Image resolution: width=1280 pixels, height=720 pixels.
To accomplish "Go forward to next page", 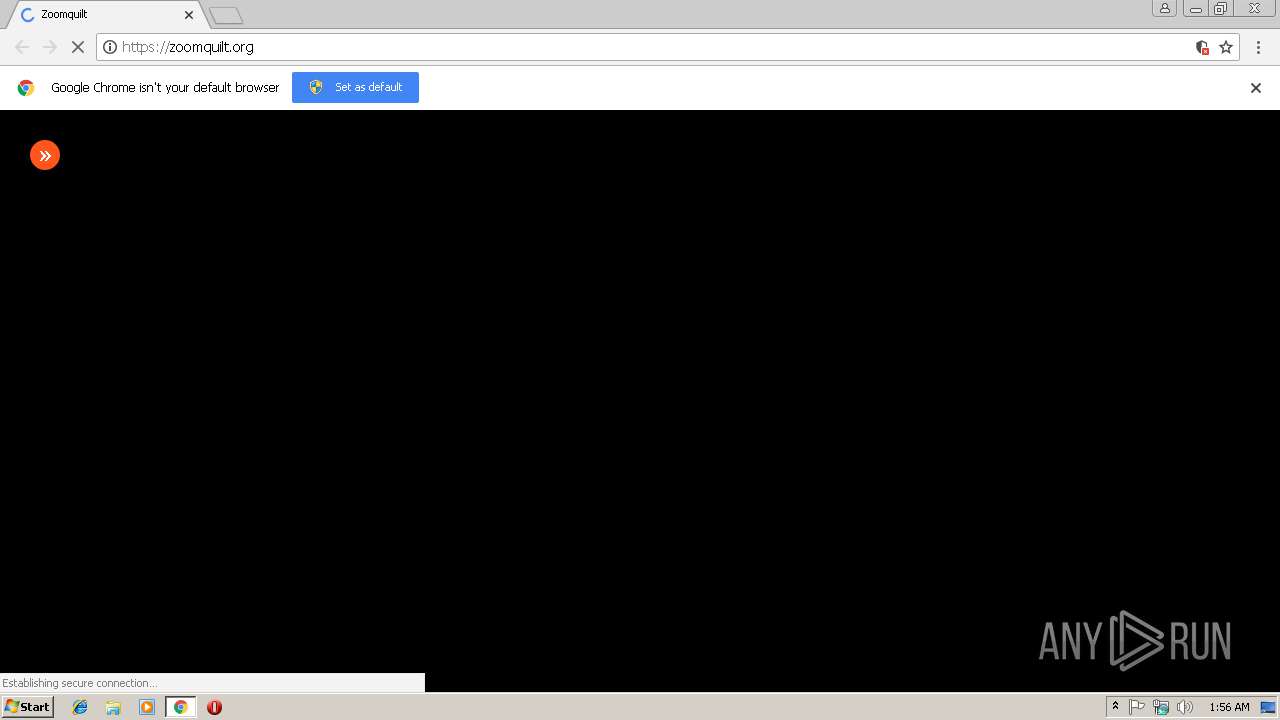I will point(49,47).
